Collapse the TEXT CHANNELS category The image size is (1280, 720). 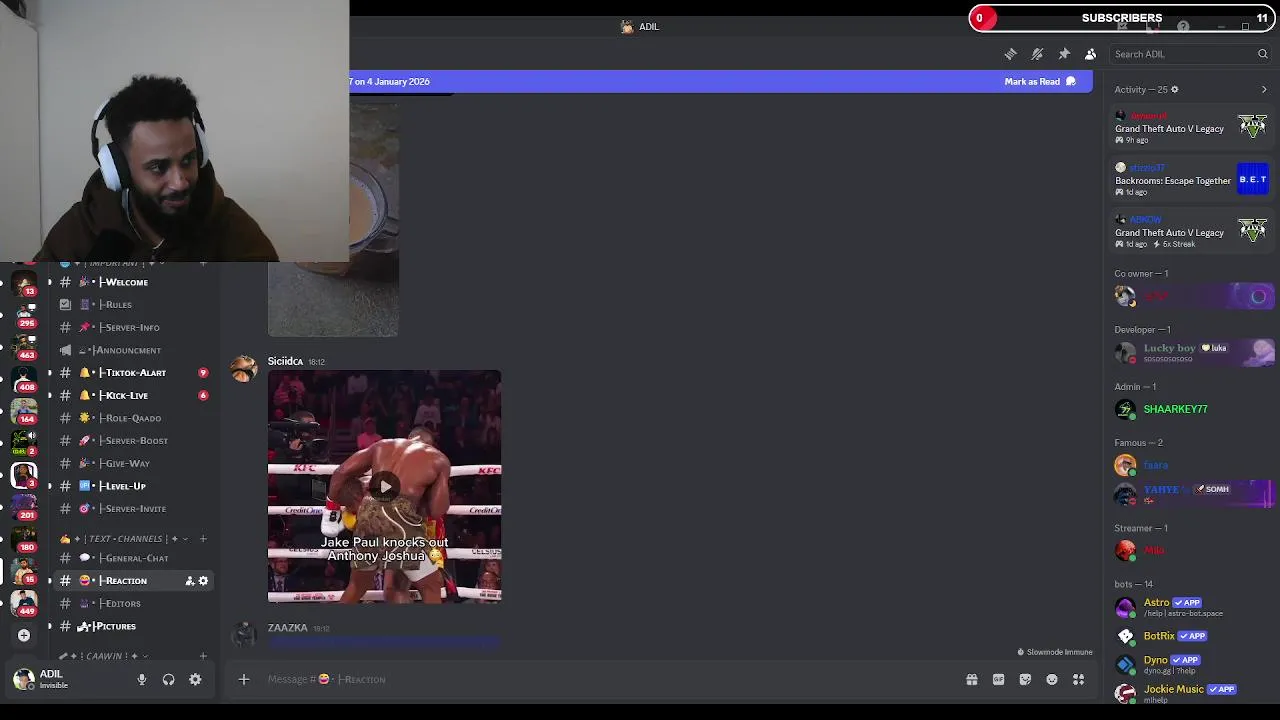[126, 539]
